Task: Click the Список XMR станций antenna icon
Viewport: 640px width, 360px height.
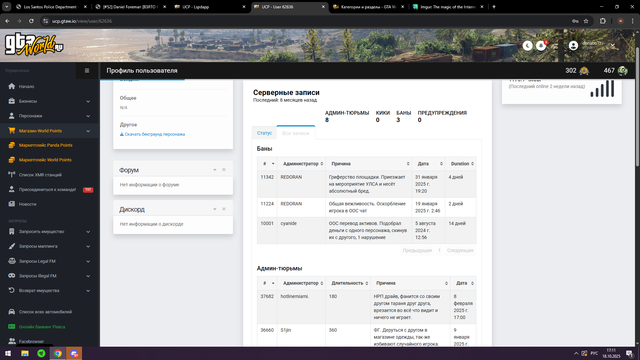Action: [11, 175]
